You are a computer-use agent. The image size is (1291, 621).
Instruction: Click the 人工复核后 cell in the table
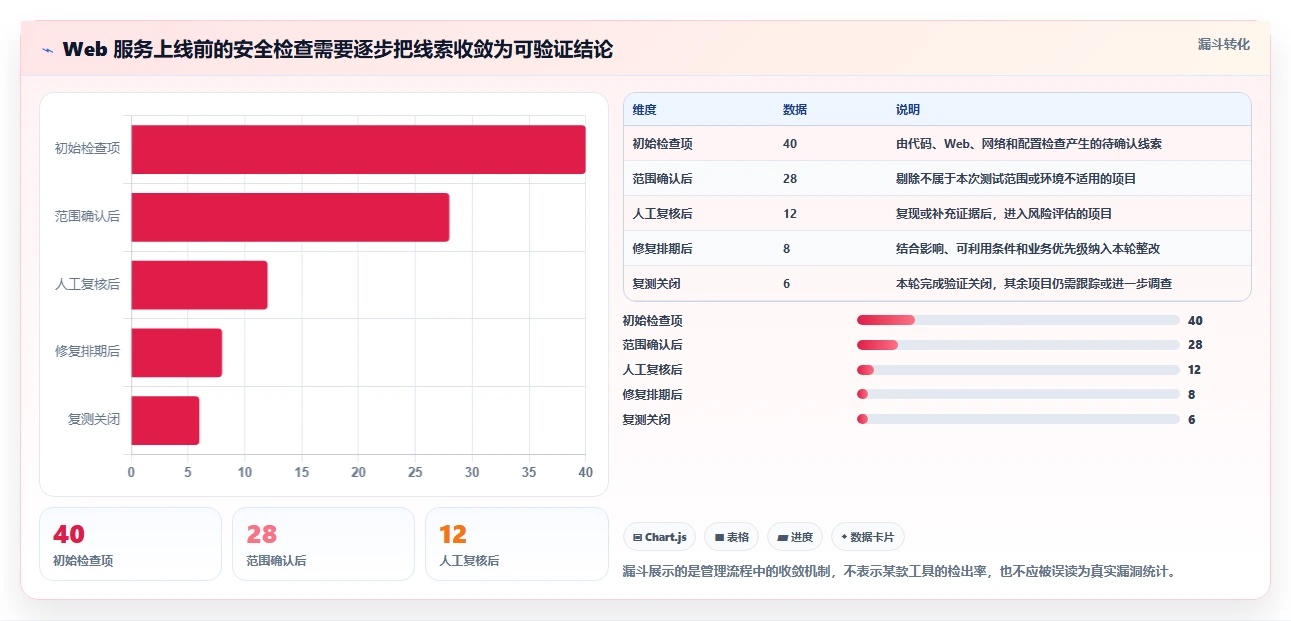click(663, 214)
